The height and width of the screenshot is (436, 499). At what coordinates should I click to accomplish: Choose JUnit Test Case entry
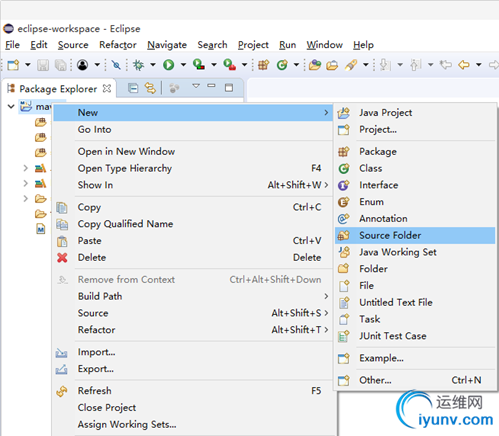[415, 336]
